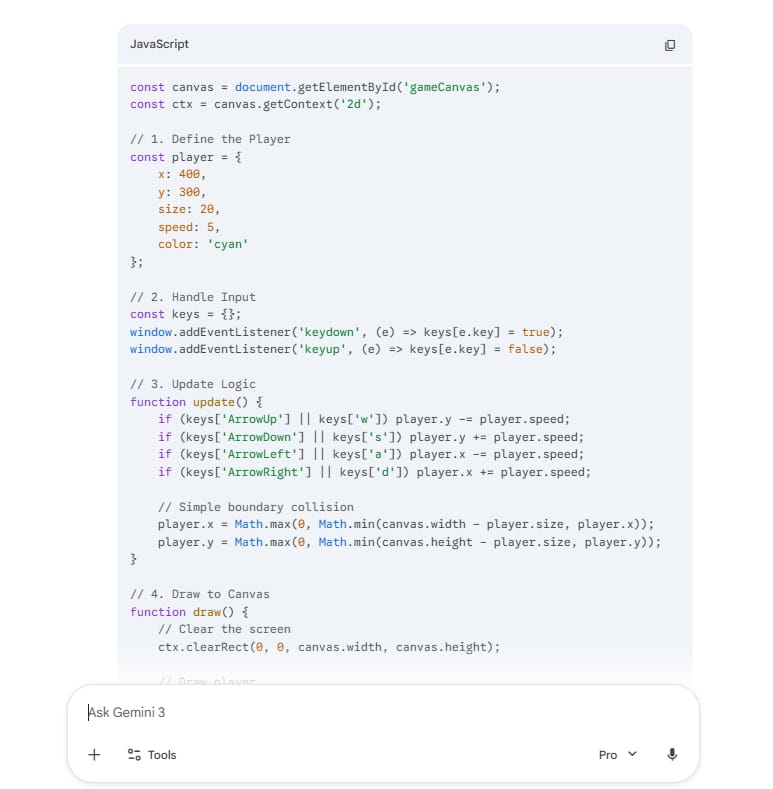Click the player.x Math.max clamp line
Image resolution: width=773 pixels, height=789 pixels.
(406, 525)
